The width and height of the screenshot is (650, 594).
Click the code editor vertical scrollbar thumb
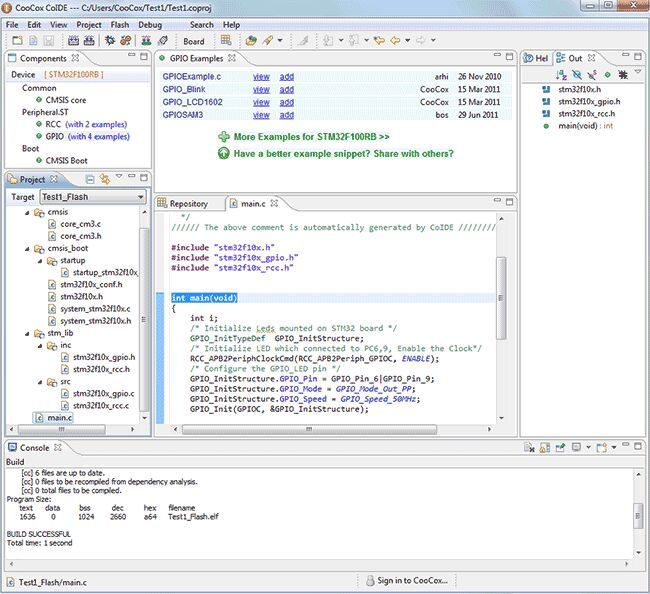point(501,298)
